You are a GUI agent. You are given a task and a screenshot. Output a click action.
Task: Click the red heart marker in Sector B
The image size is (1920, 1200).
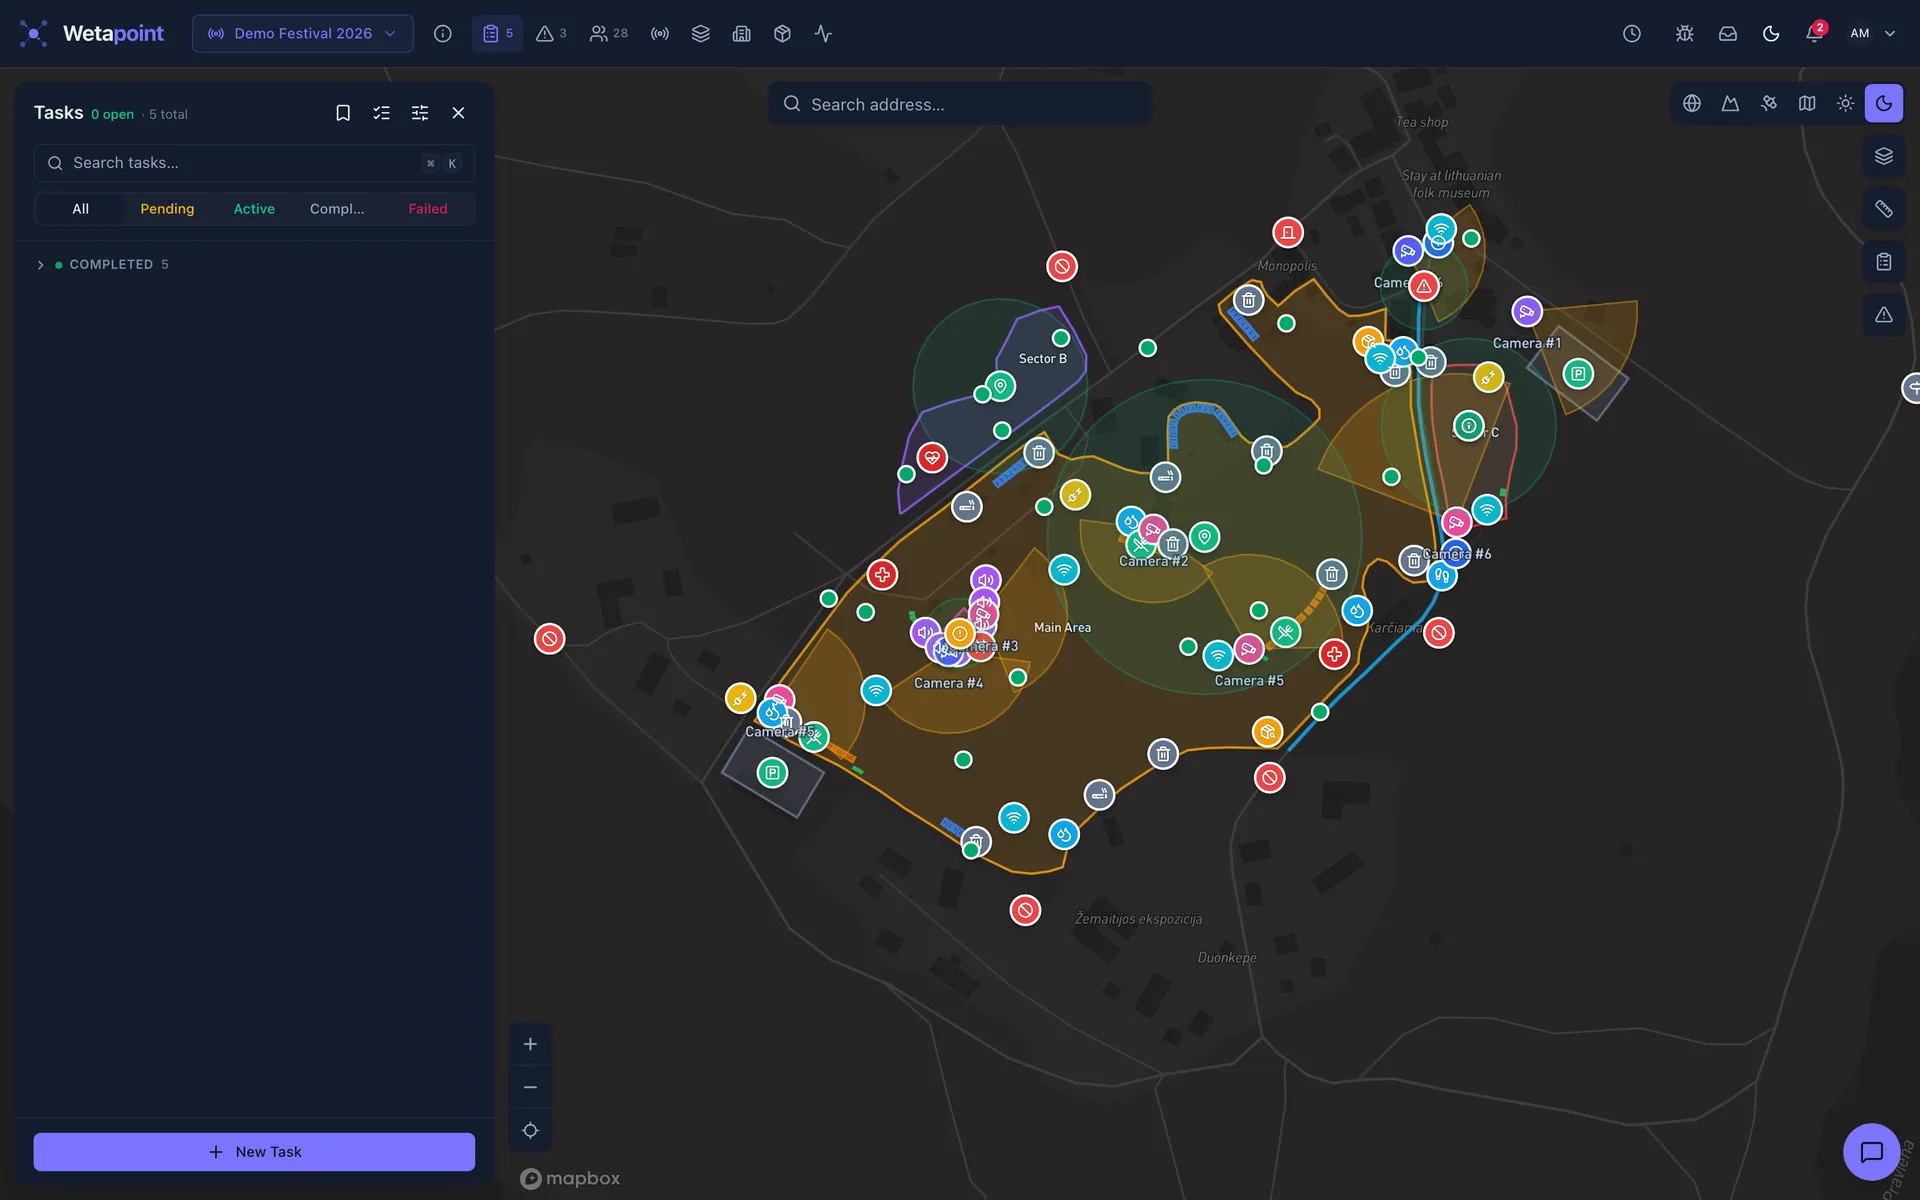pos(932,458)
